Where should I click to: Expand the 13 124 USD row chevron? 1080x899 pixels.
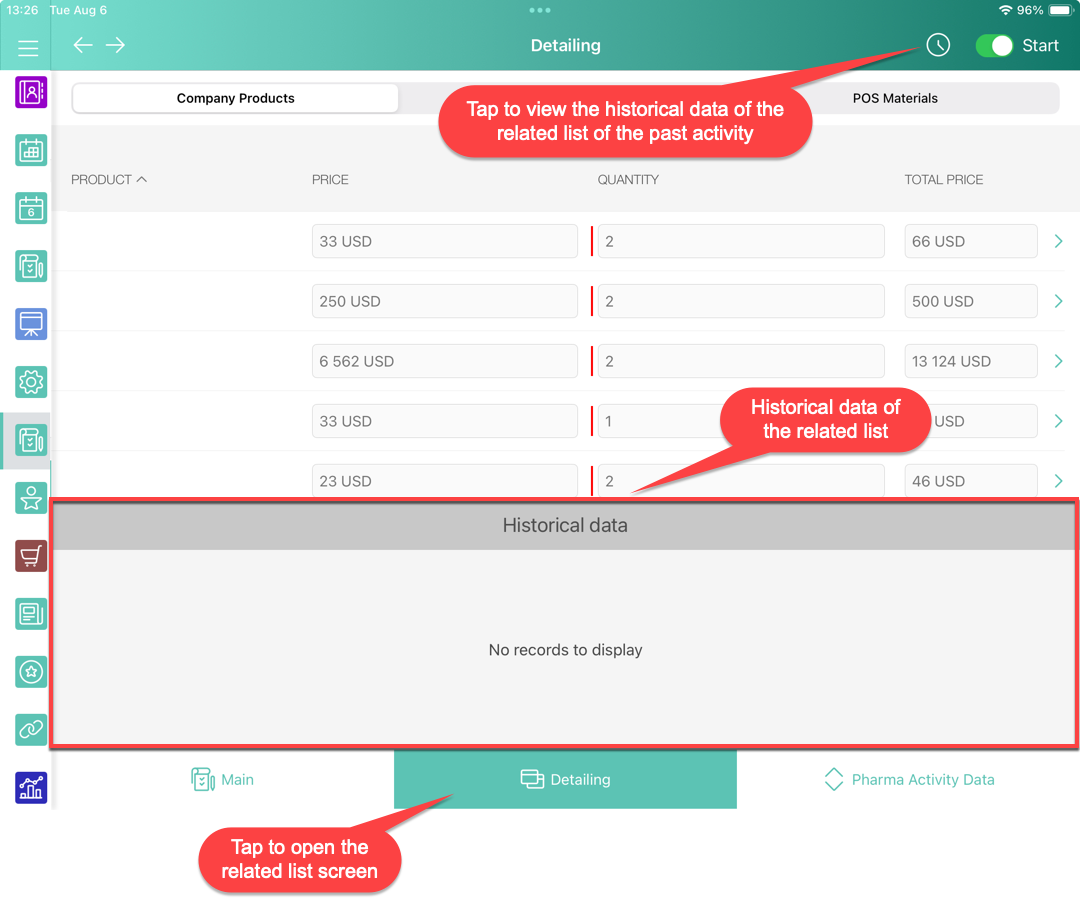tap(1058, 361)
